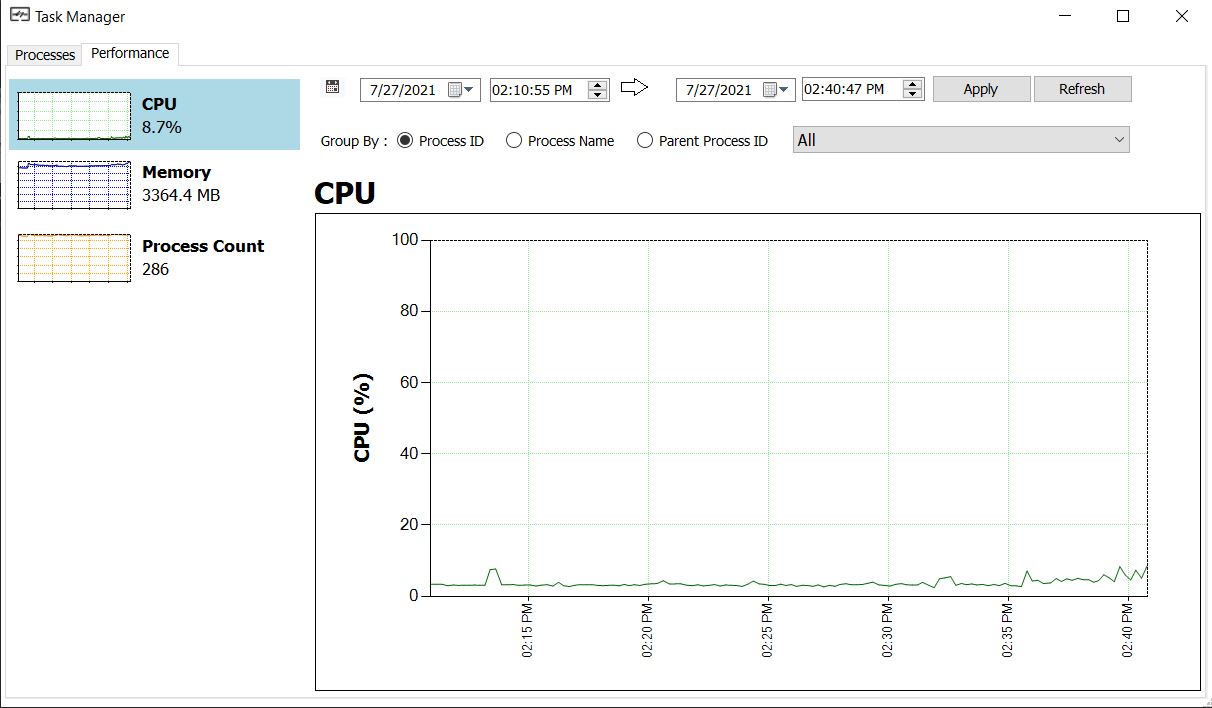Select the Process Count graph thumbnail
Viewport: 1212px width, 708px height.
pyautogui.click(x=73, y=257)
